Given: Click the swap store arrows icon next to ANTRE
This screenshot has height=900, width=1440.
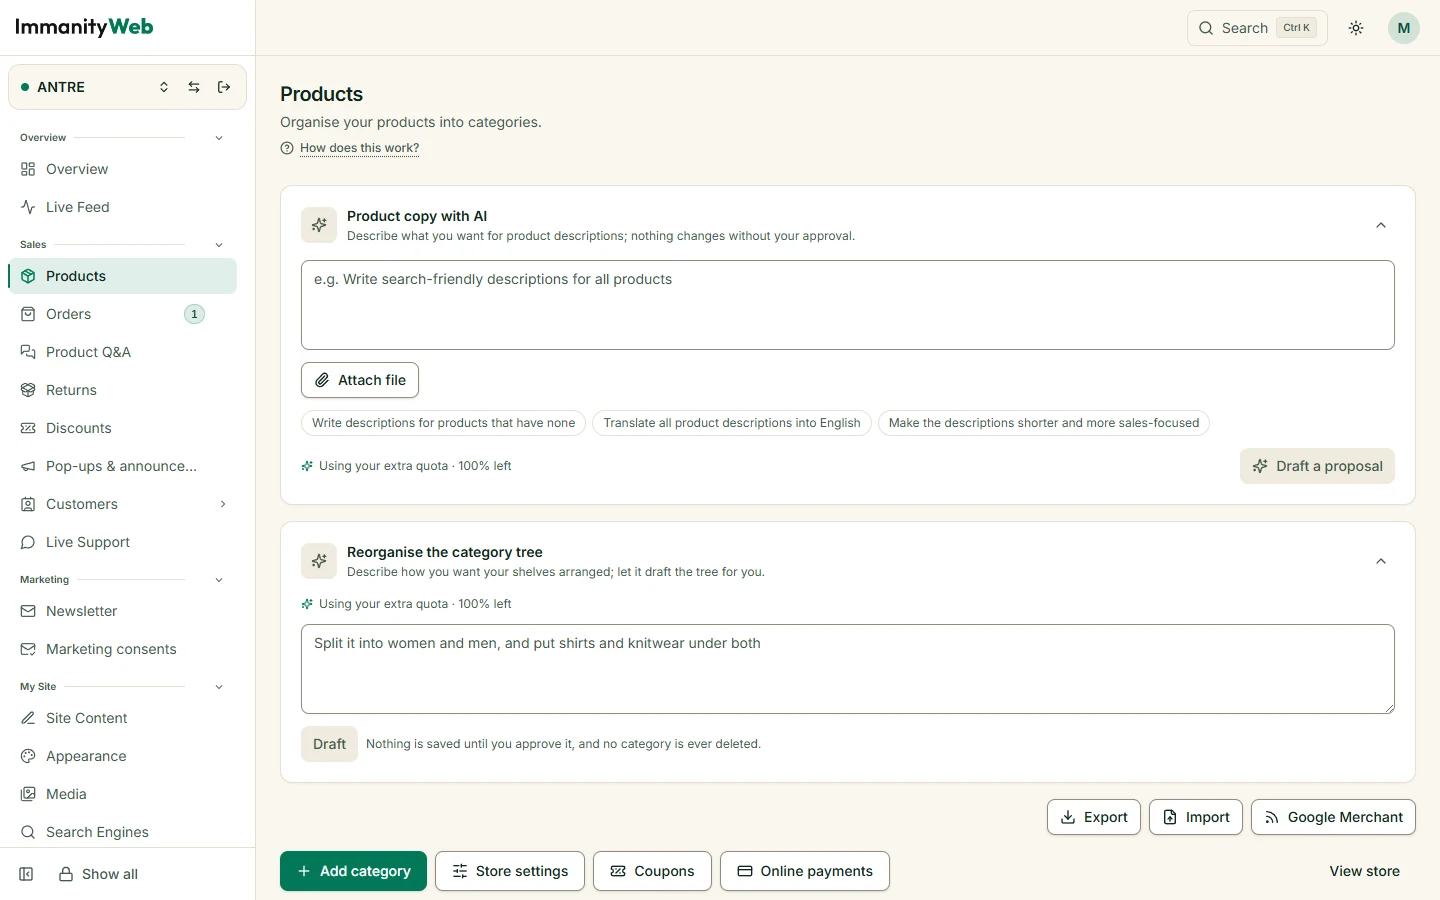Looking at the screenshot, I should point(194,87).
